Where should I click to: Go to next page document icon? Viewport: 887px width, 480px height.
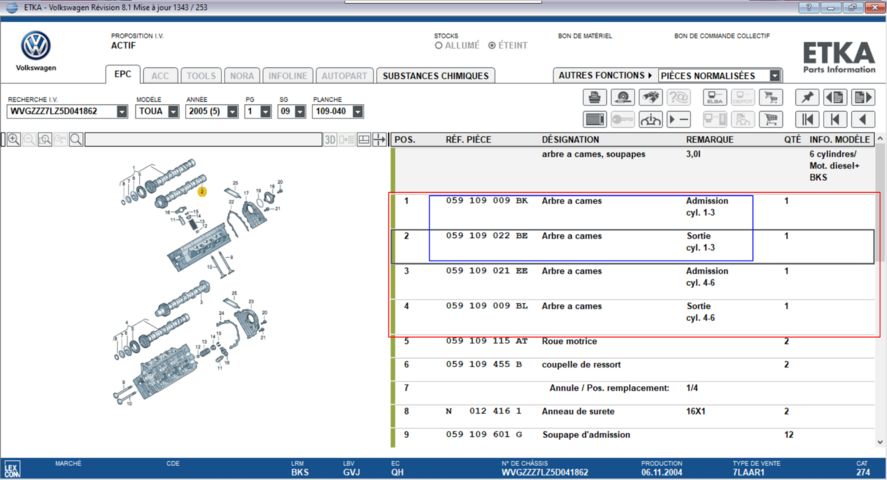[863, 97]
